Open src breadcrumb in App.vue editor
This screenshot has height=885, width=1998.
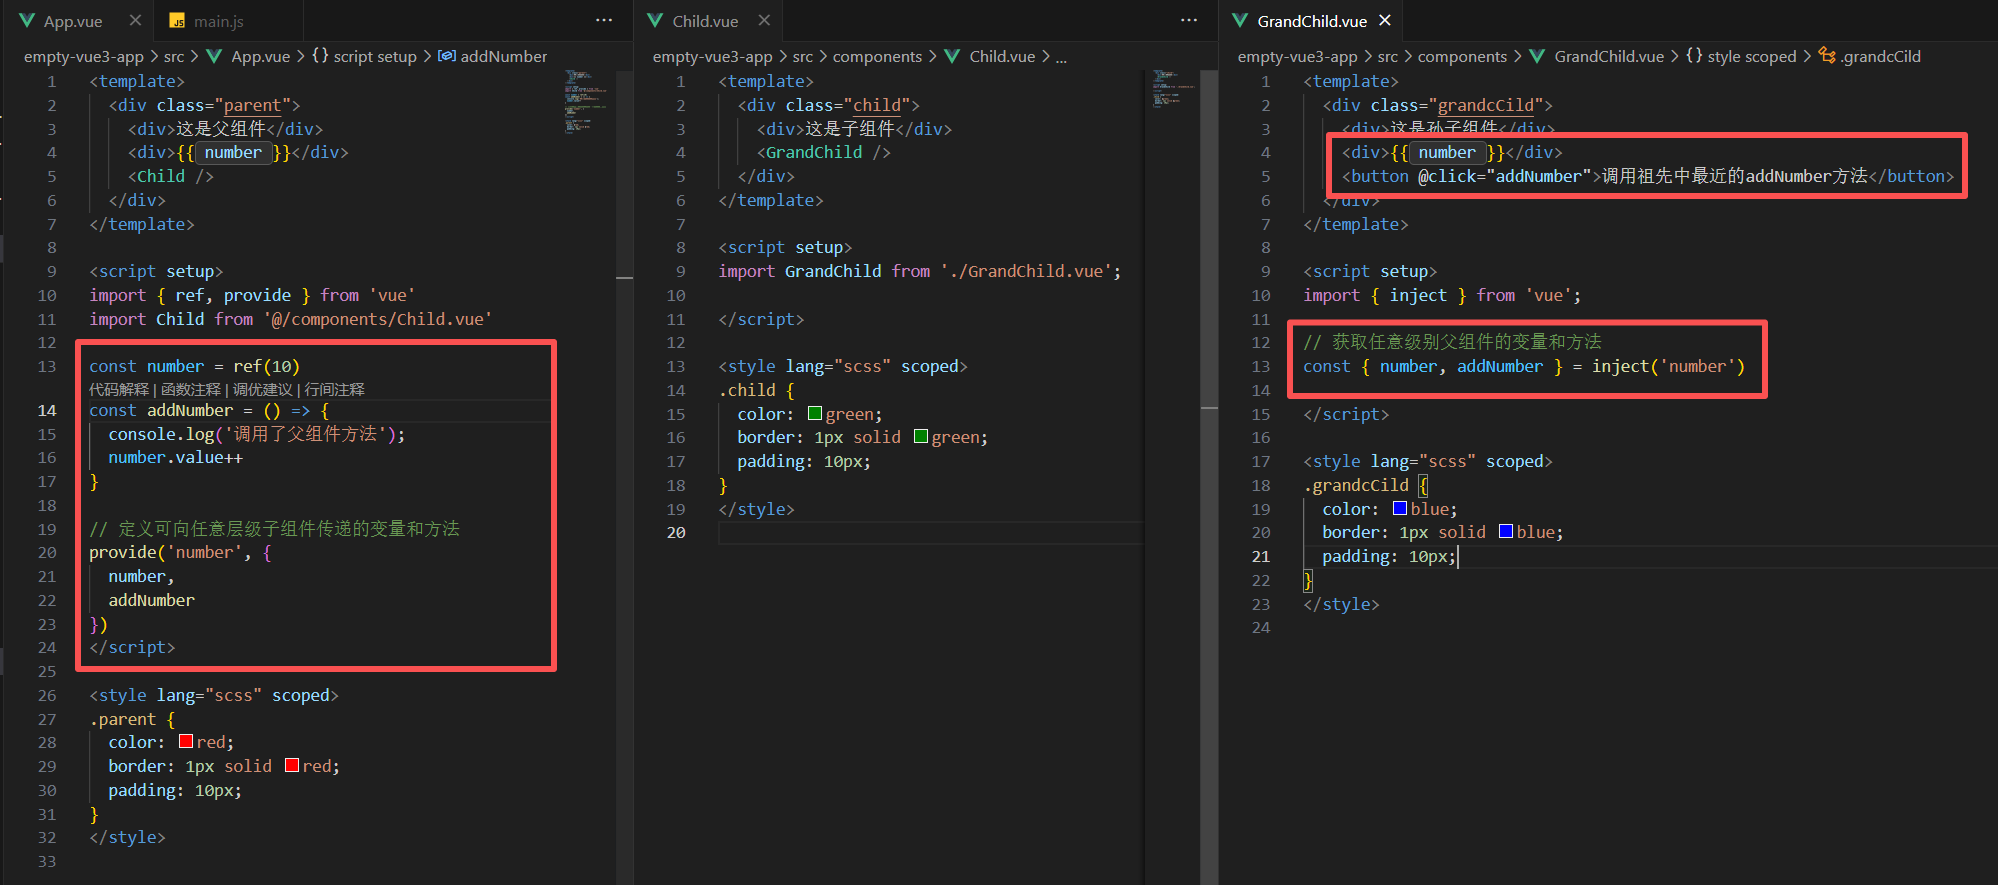click(174, 57)
